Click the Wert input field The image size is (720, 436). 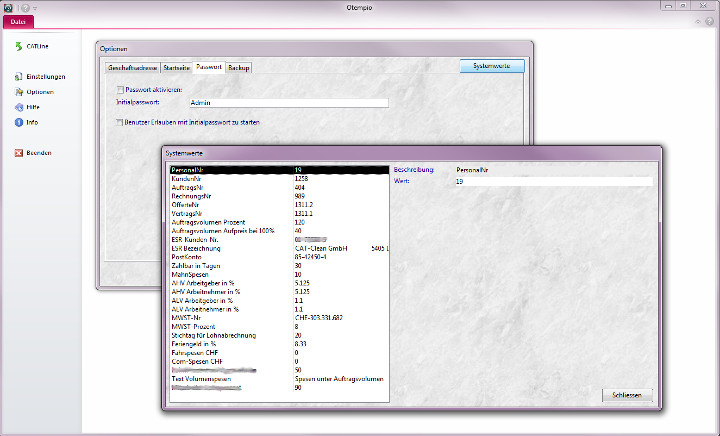(552, 181)
